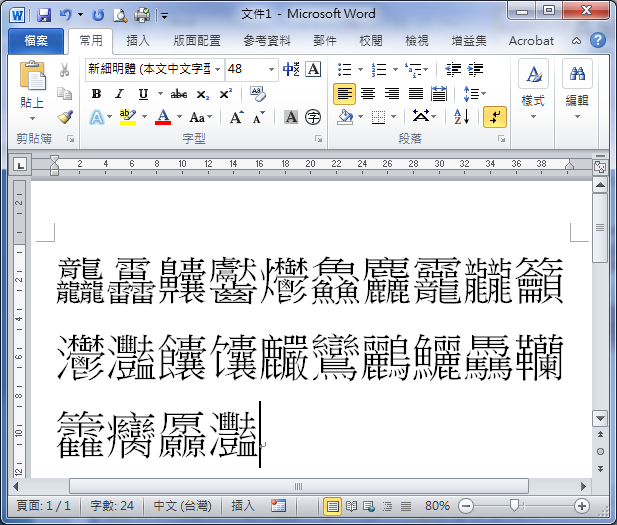Viewport: 617px width, 525px height.
Task: Toggle Superscript formatting
Action: [225, 94]
